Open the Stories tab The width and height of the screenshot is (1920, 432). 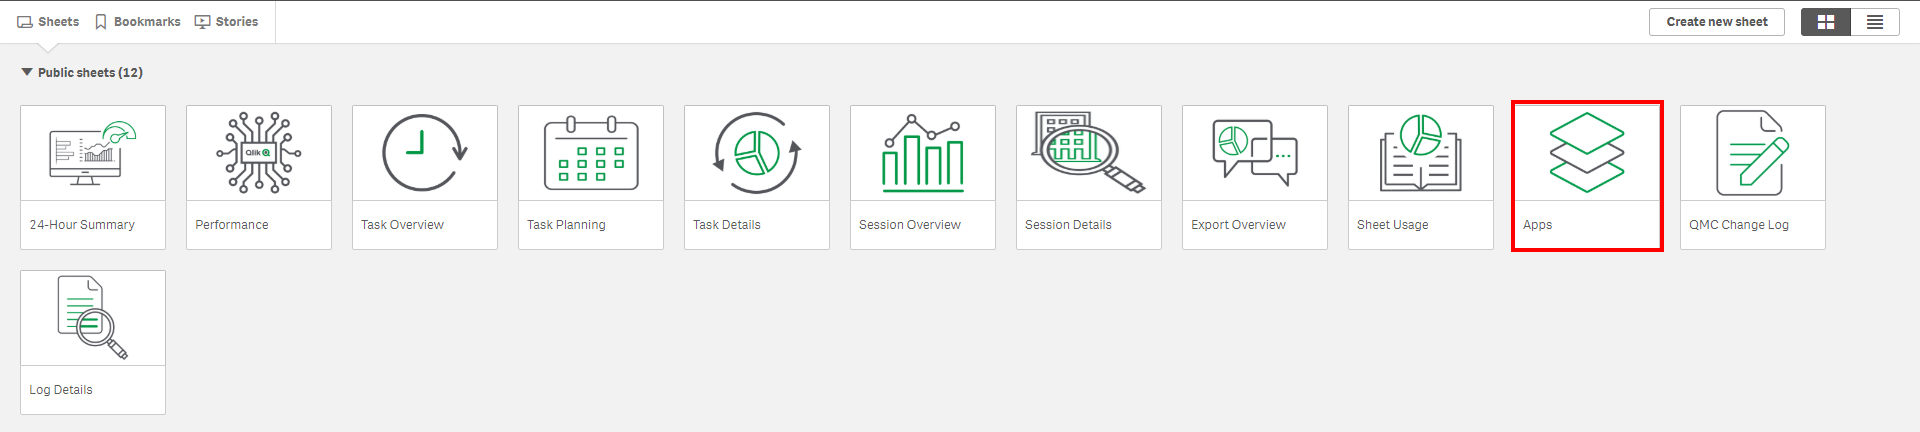pyautogui.click(x=226, y=21)
